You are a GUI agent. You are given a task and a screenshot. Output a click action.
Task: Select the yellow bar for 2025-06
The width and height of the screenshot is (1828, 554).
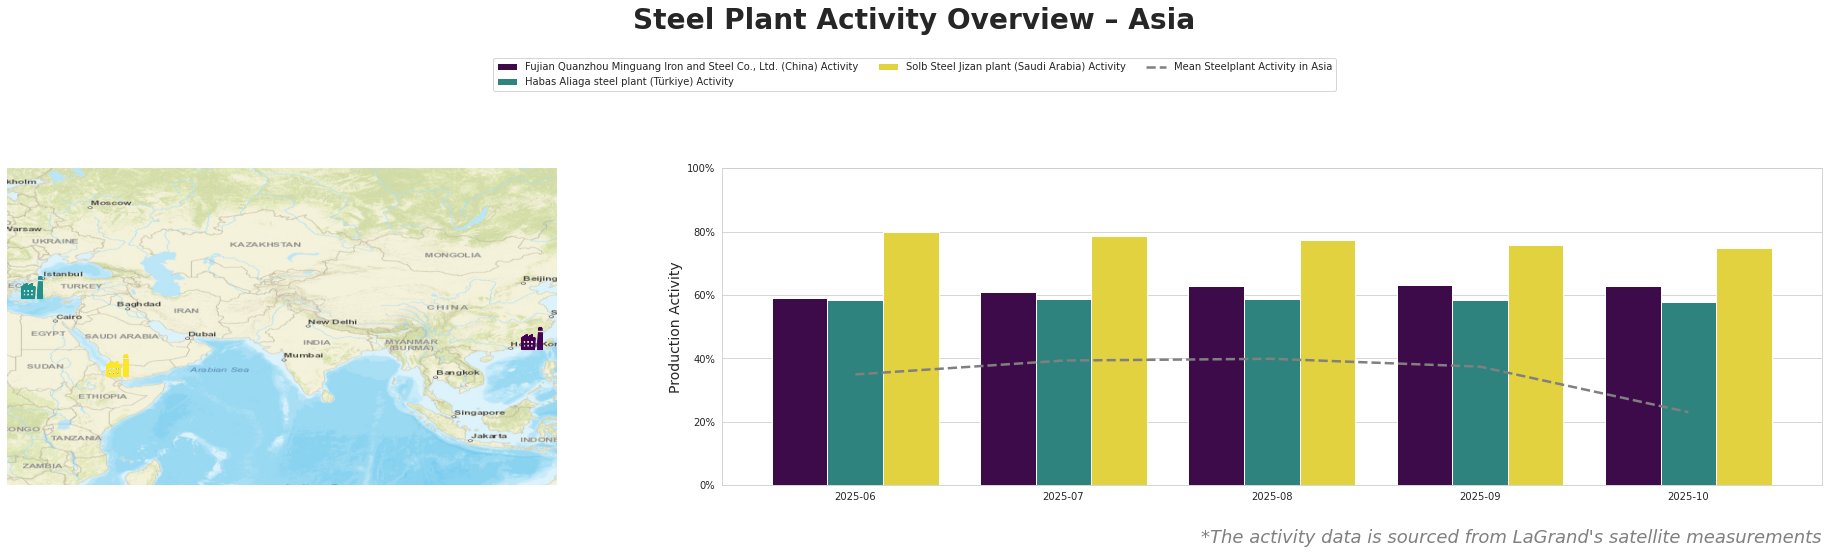pos(911,359)
